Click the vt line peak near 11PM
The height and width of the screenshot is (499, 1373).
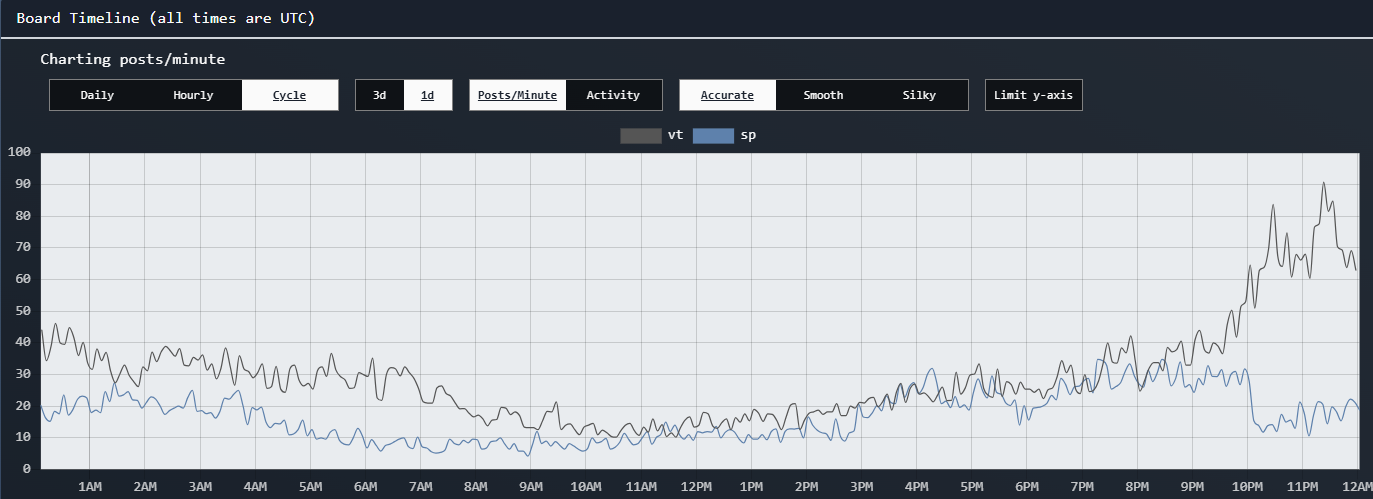1323,183
